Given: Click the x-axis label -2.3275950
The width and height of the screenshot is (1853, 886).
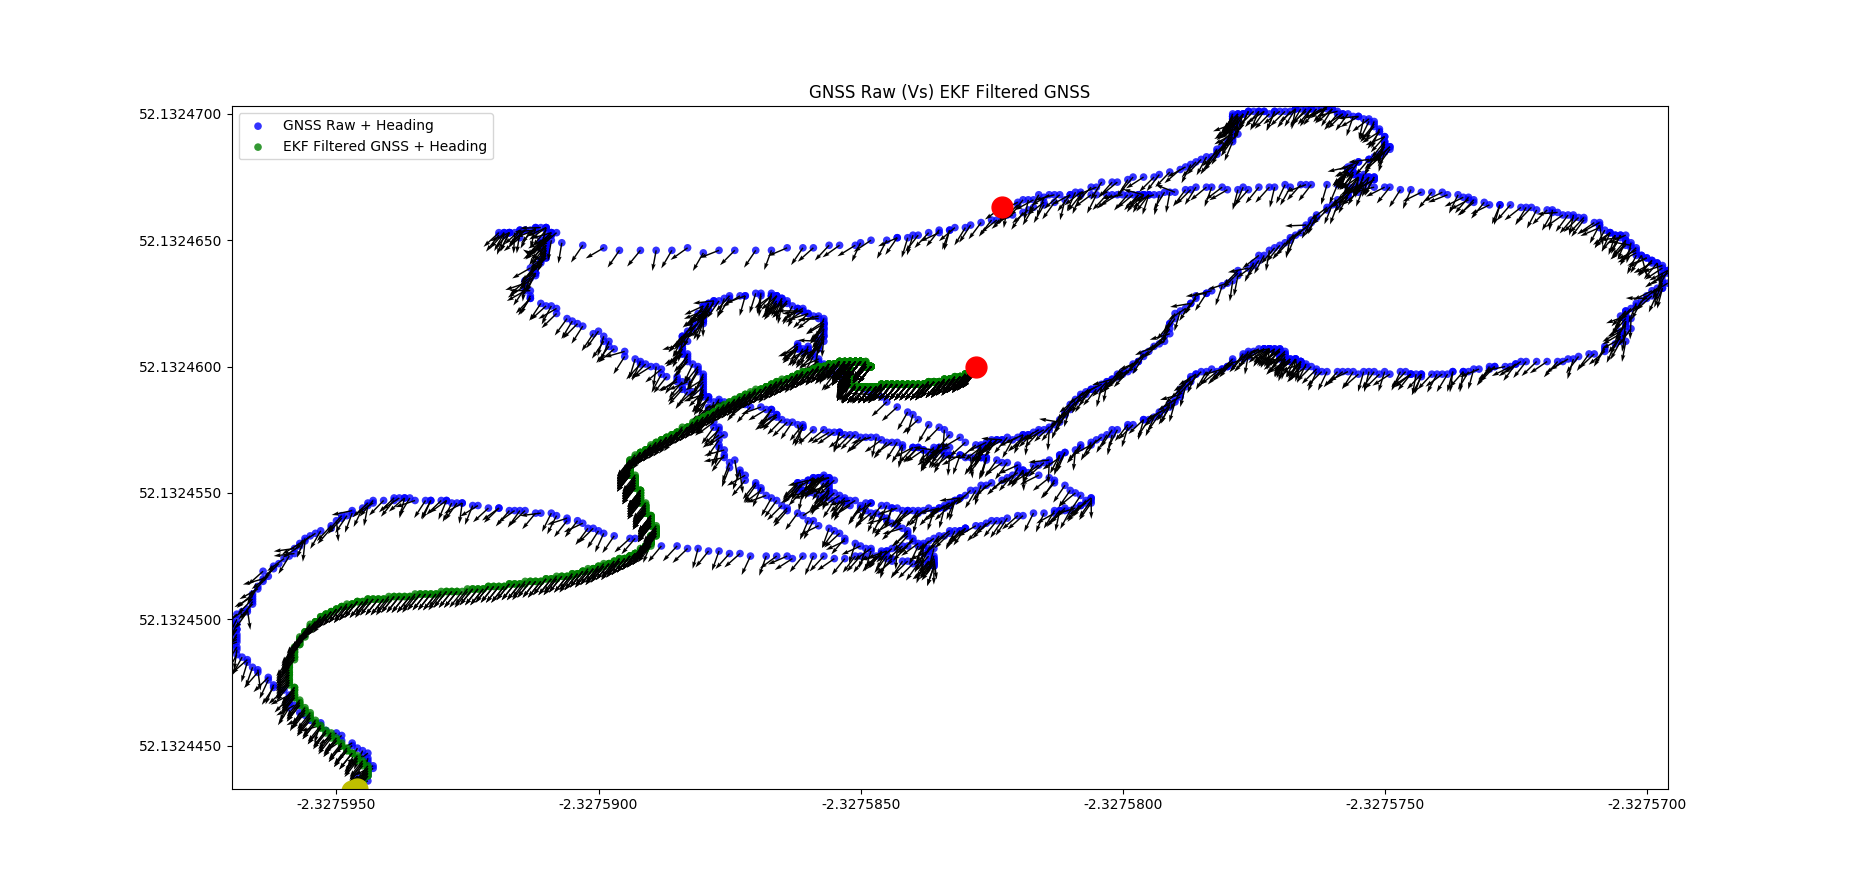Looking at the screenshot, I should (336, 804).
